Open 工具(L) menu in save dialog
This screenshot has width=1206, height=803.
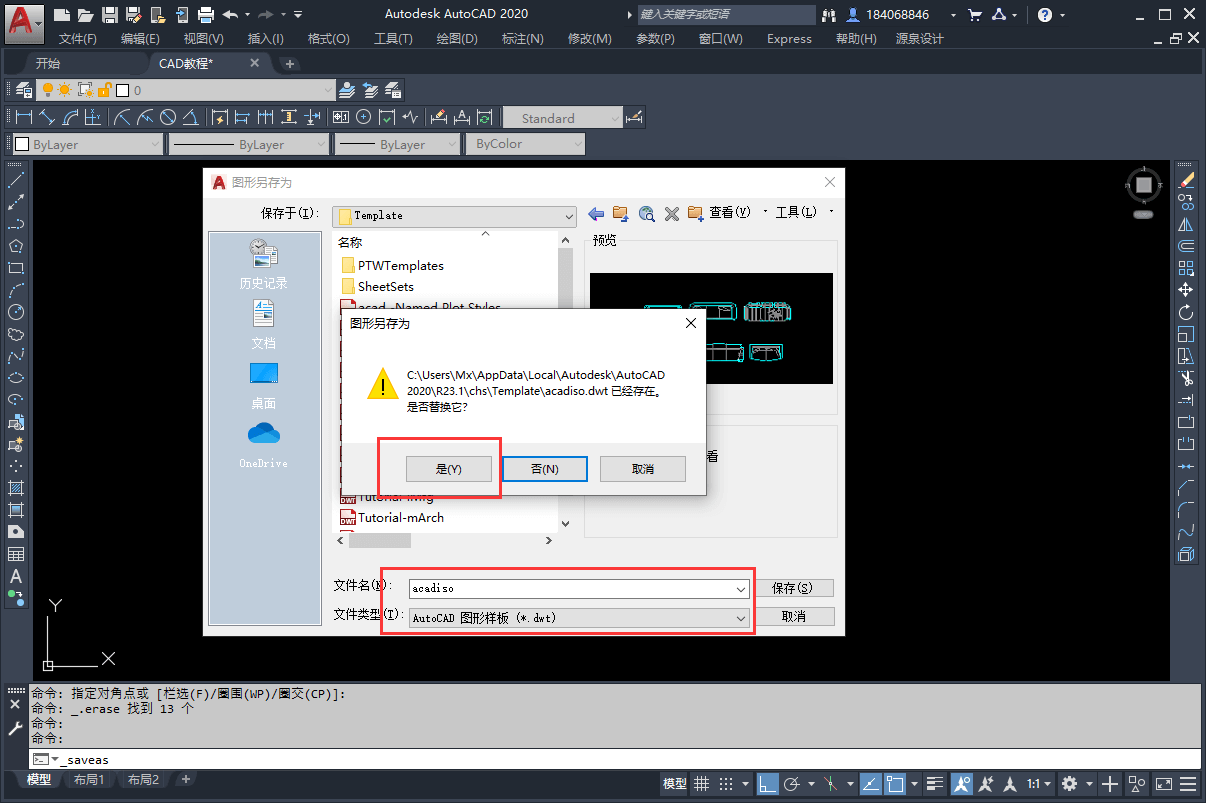point(796,213)
